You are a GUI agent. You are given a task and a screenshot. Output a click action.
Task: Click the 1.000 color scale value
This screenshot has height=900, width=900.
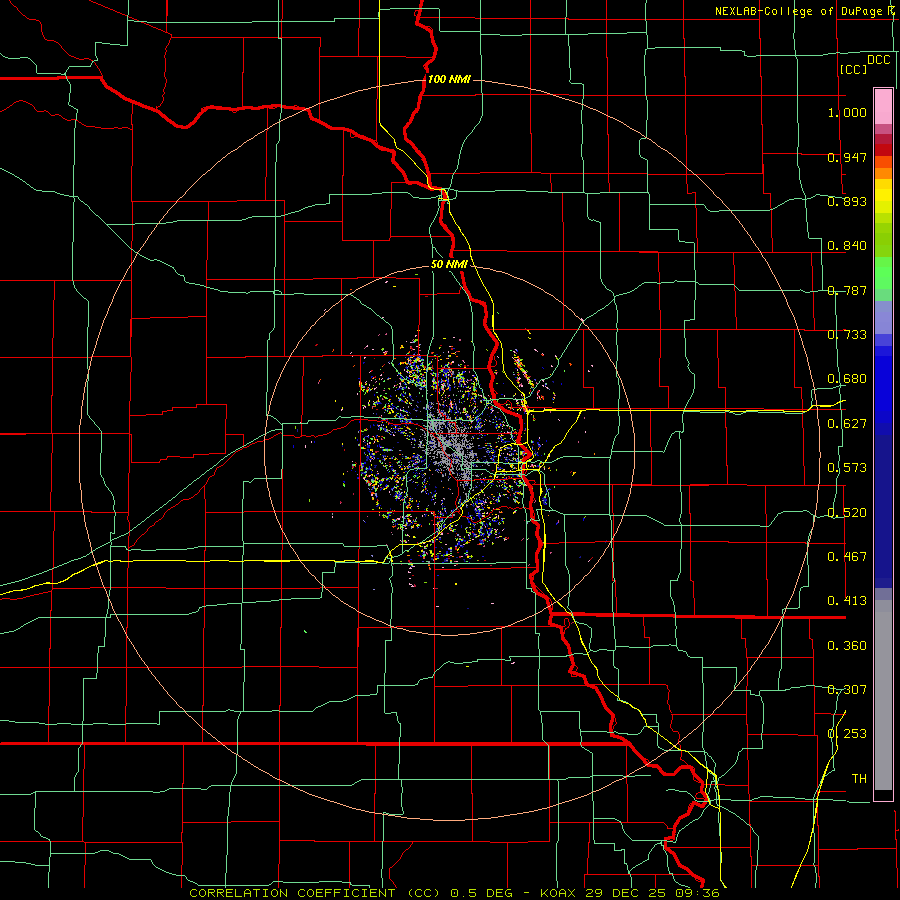[847, 112]
